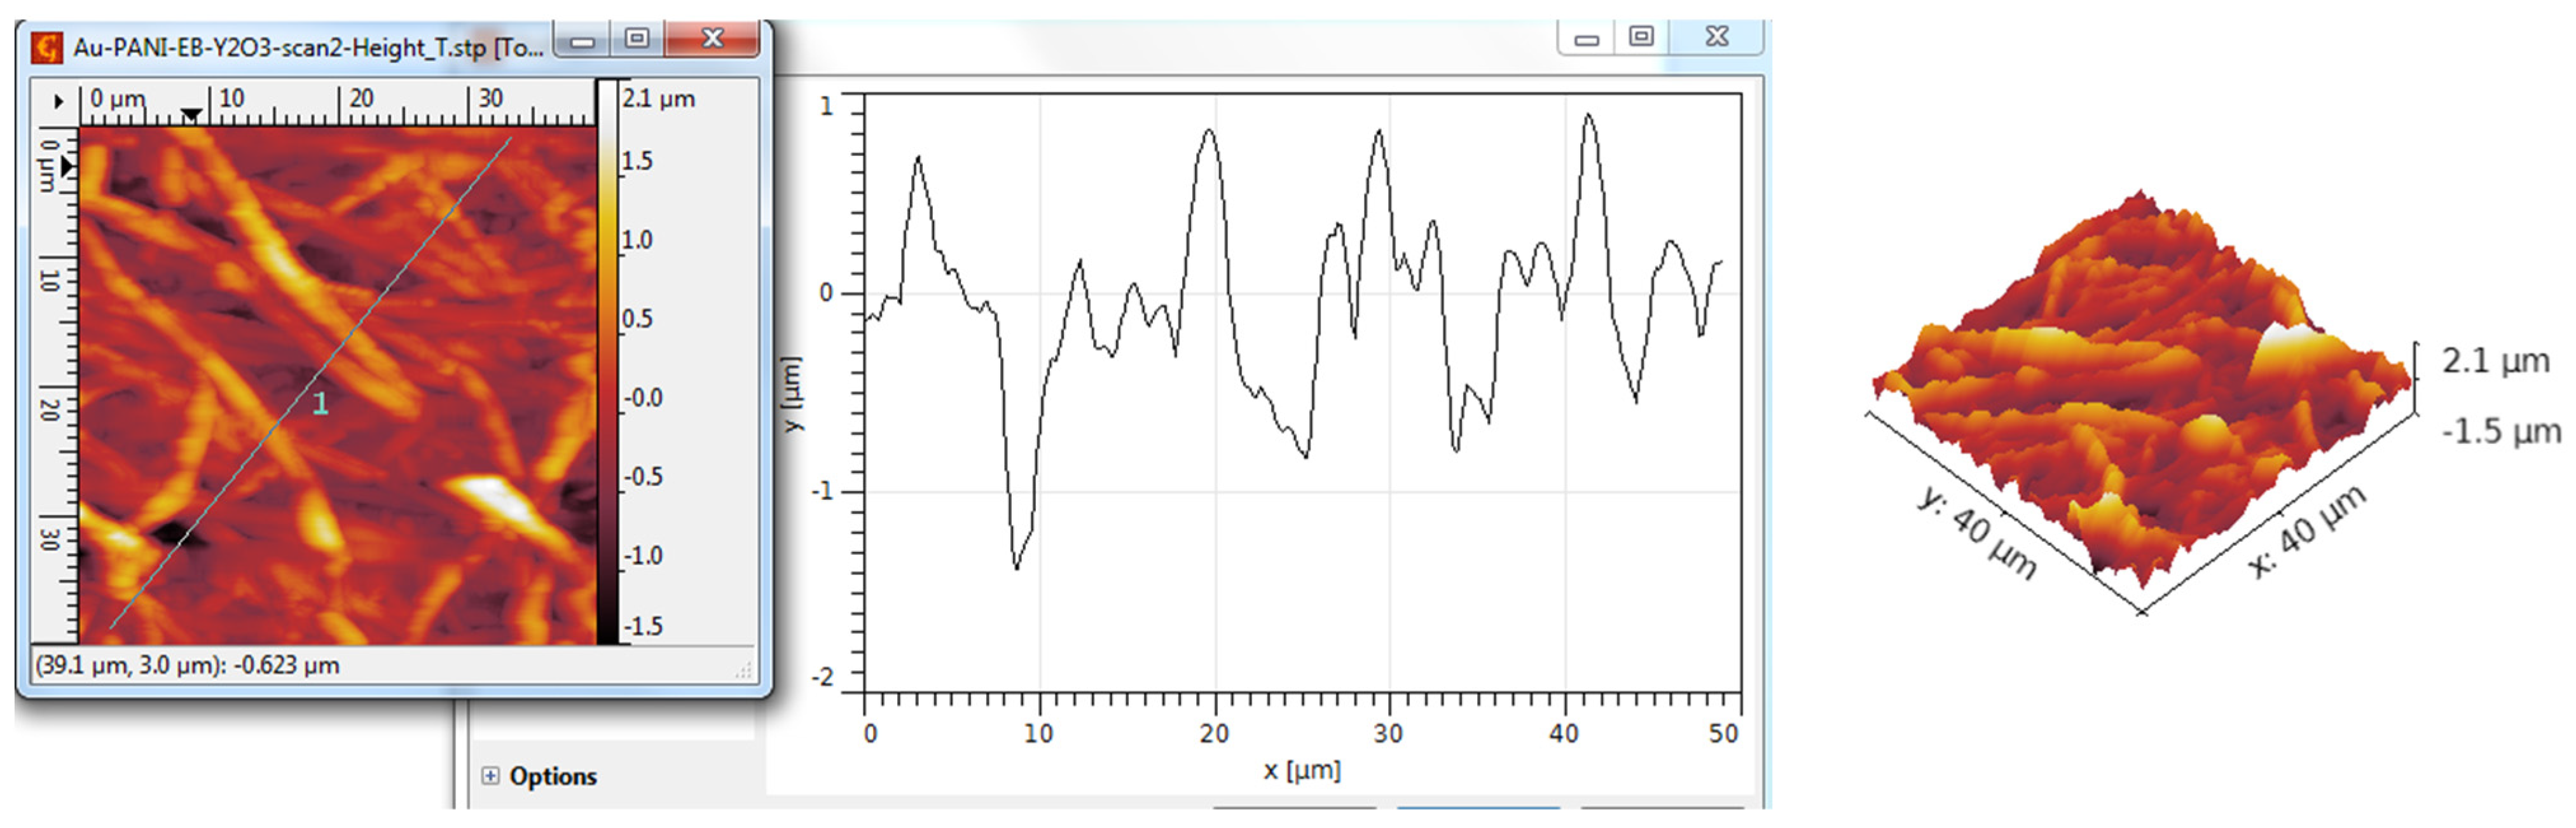This screenshot has height=828, width=2576.
Task: Click the vertical ruler position marker triangle
Action: (67, 167)
